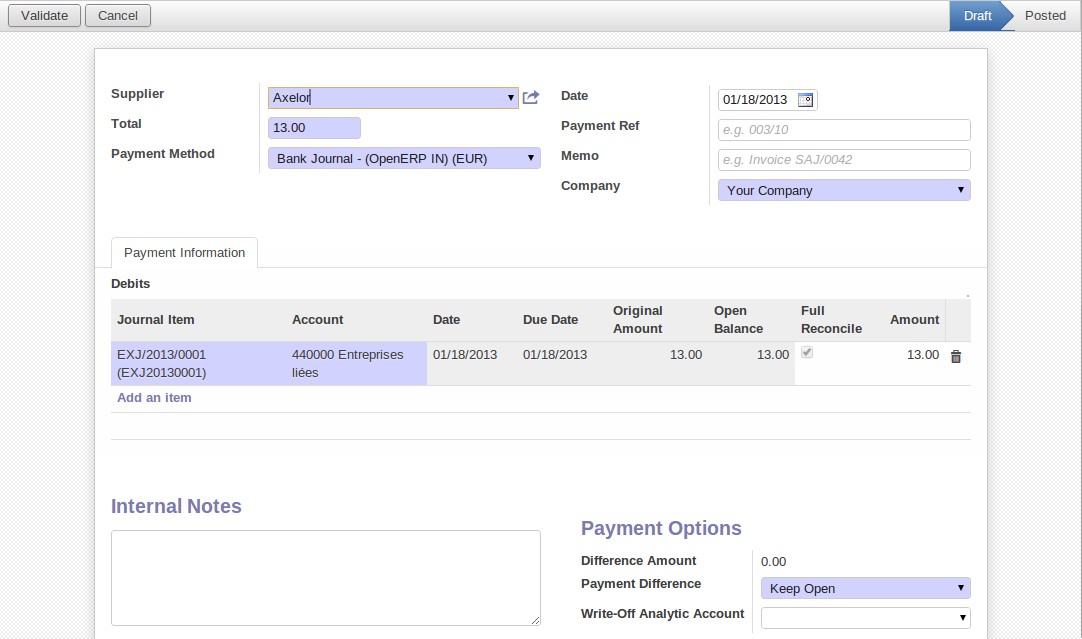
Task: Click inside the Internal Notes text area
Action: point(325,578)
